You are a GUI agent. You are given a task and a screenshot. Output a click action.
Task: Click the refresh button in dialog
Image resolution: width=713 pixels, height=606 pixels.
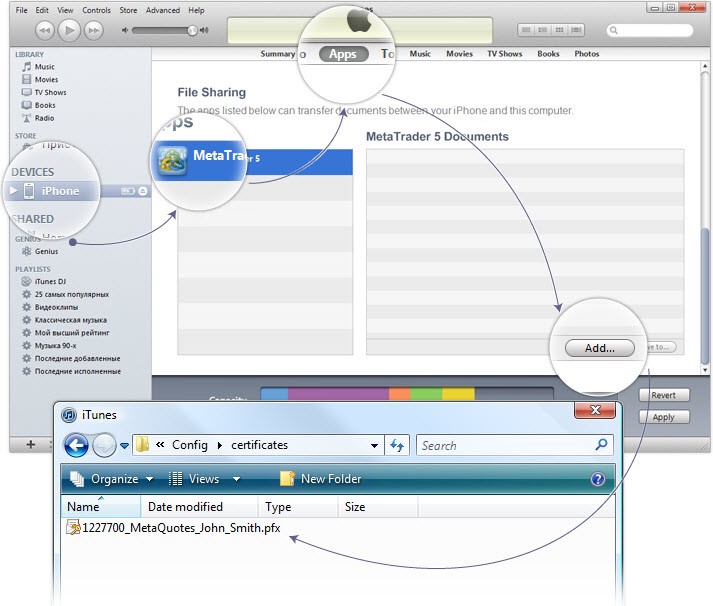click(x=397, y=446)
